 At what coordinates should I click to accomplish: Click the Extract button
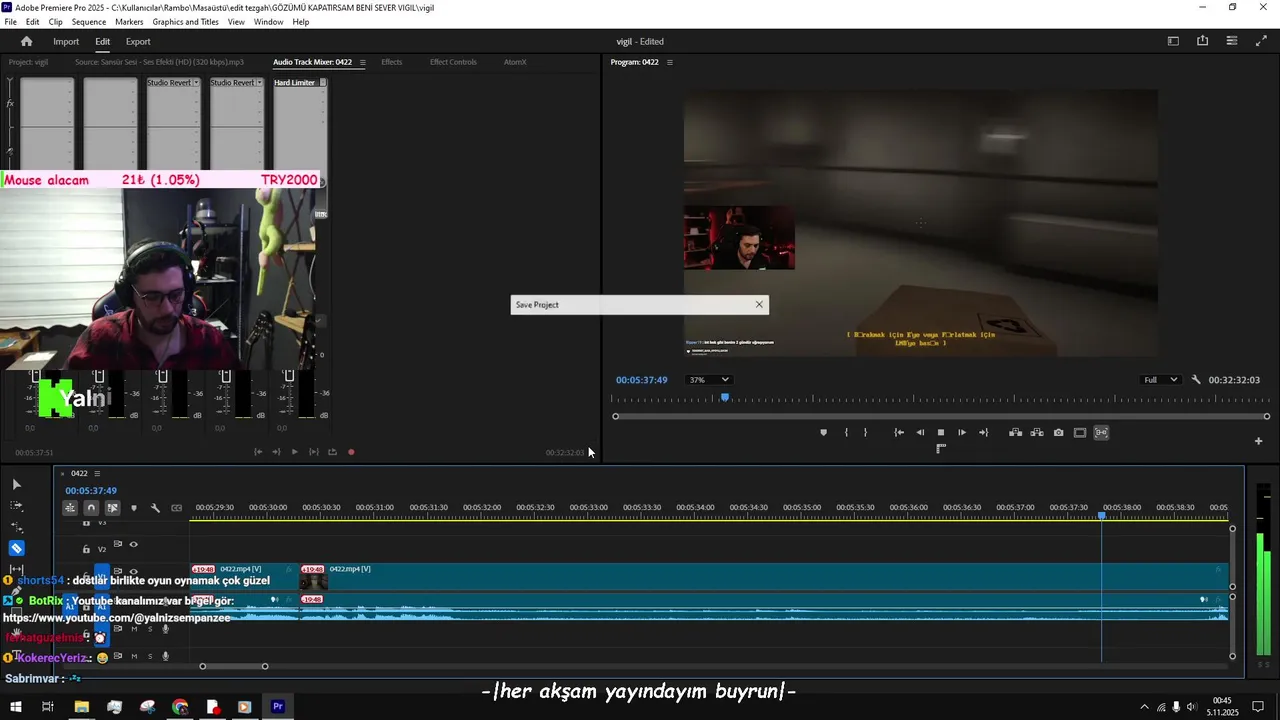(x=1037, y=433)
